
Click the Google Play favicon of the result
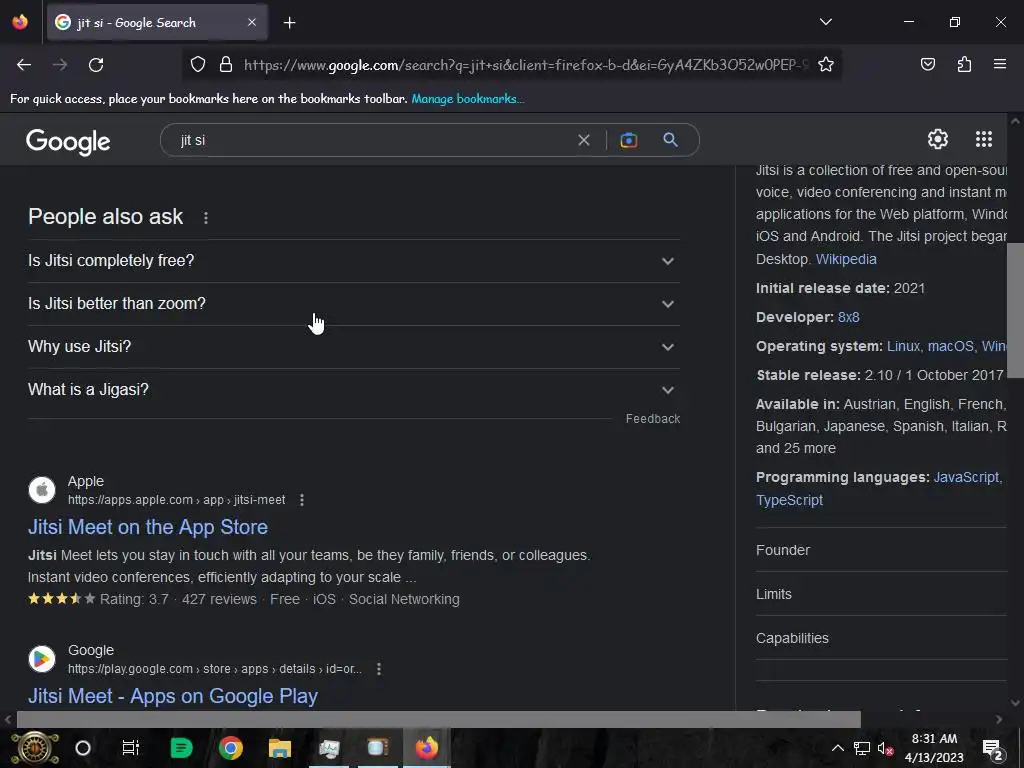point(42,659)
